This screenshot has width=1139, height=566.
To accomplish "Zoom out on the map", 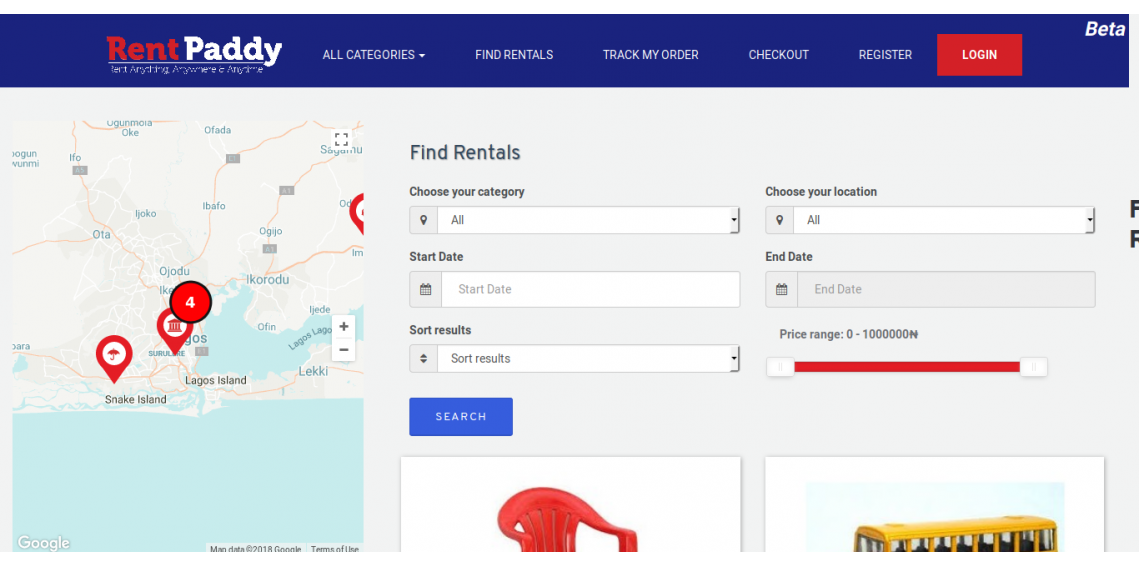I will [344, 350].
